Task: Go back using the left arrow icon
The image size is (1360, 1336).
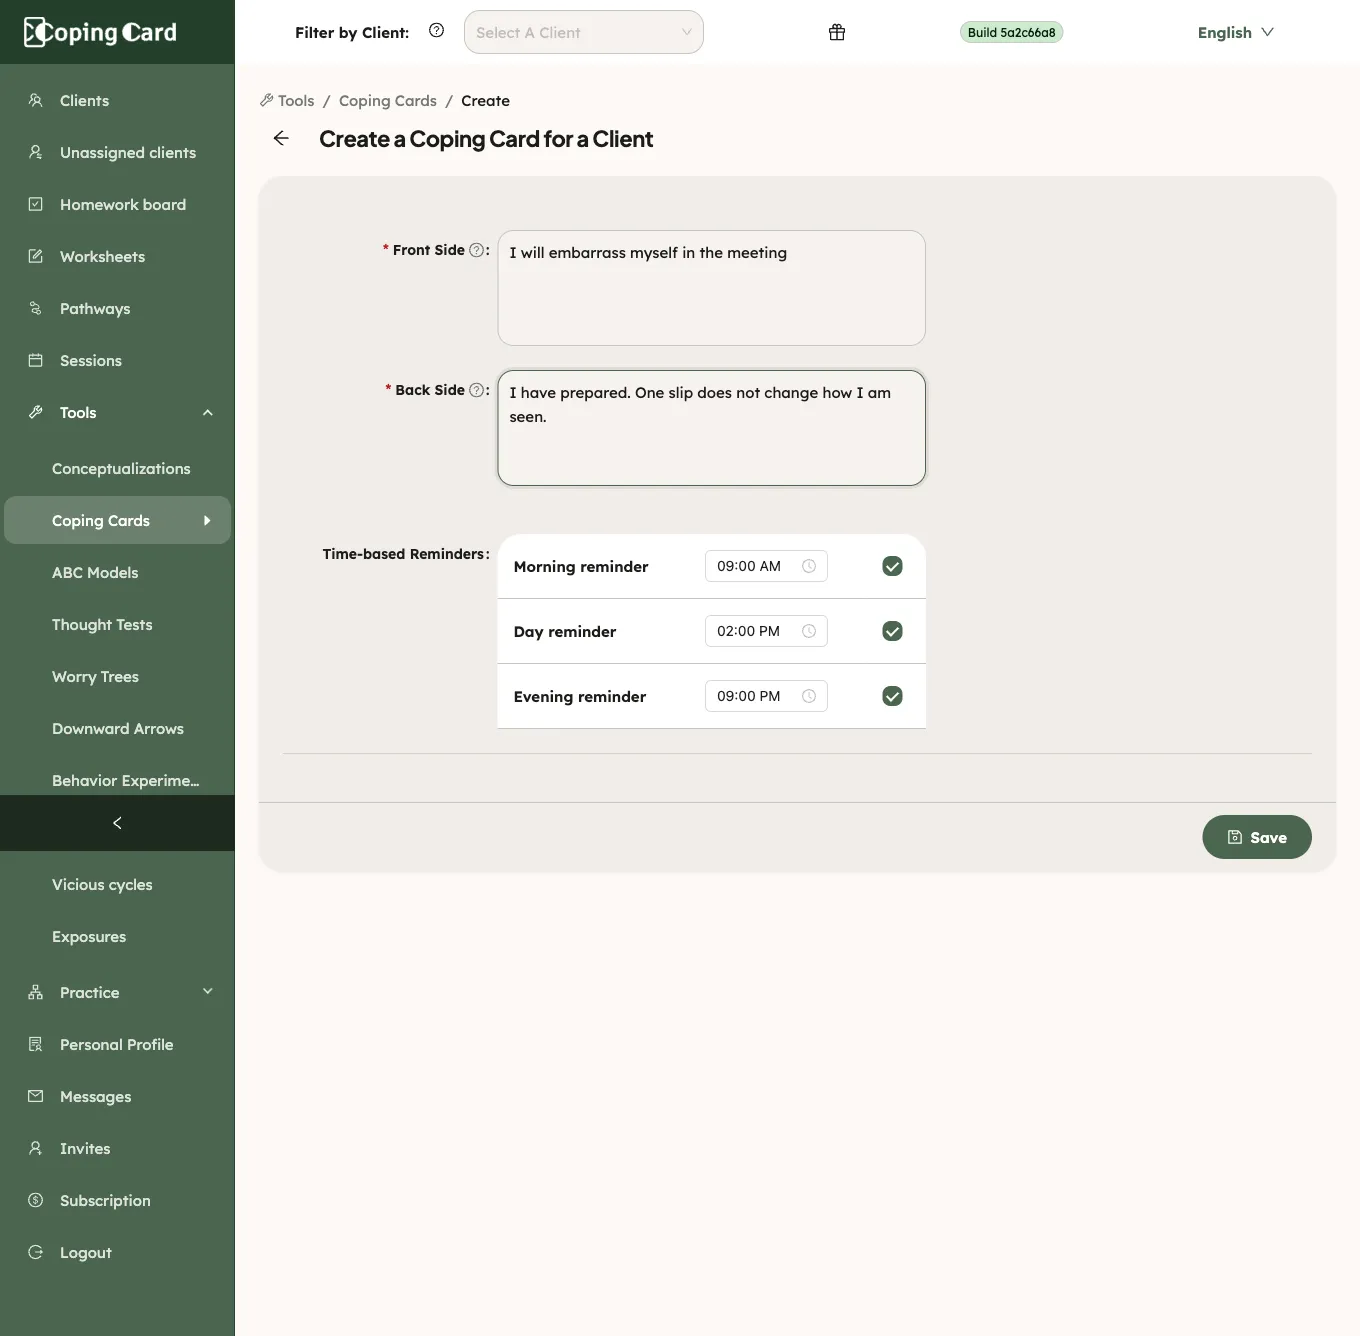Action: 281,138
